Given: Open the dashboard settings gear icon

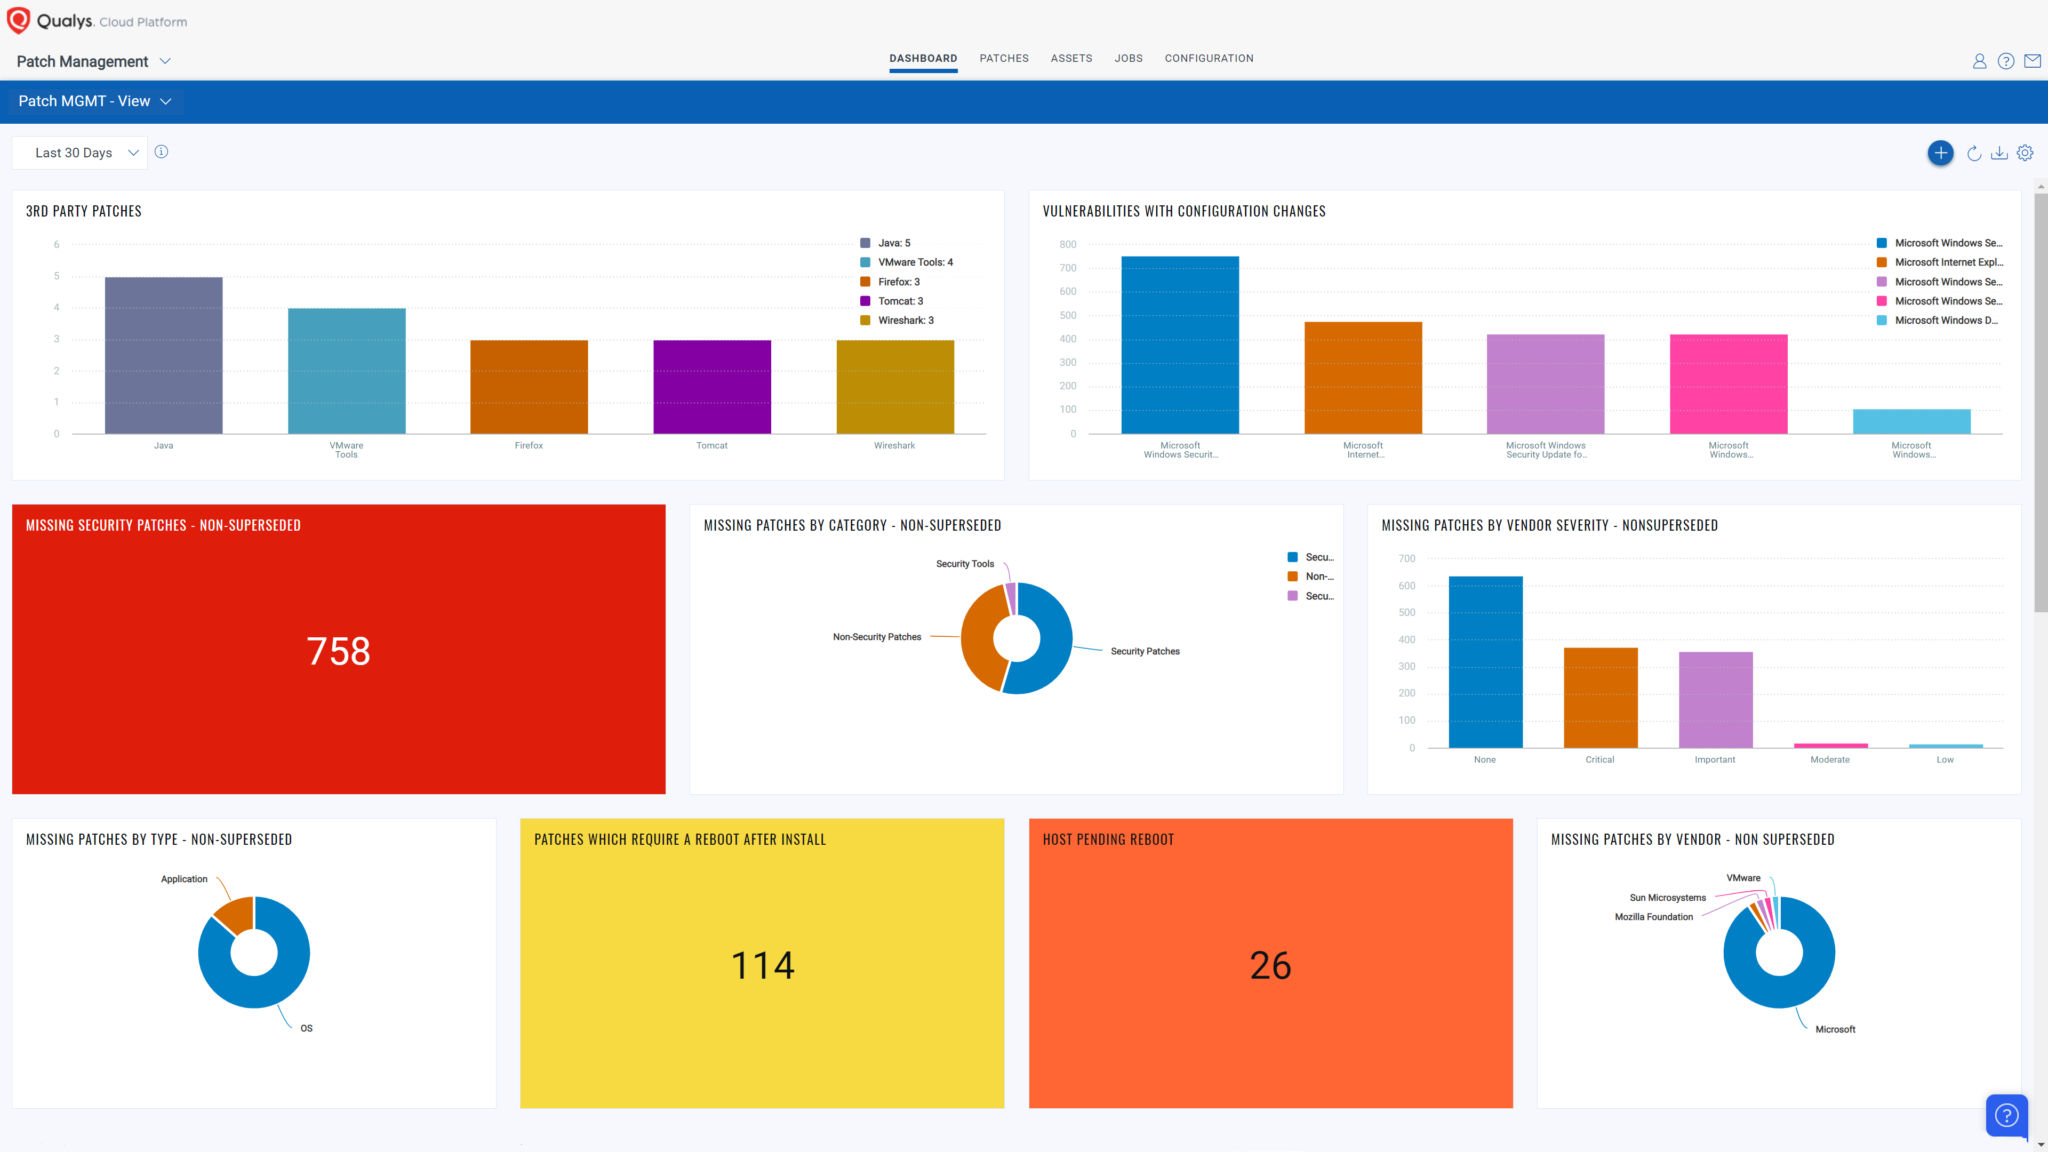Looking at the screenshot, I should pos(2026,153).
